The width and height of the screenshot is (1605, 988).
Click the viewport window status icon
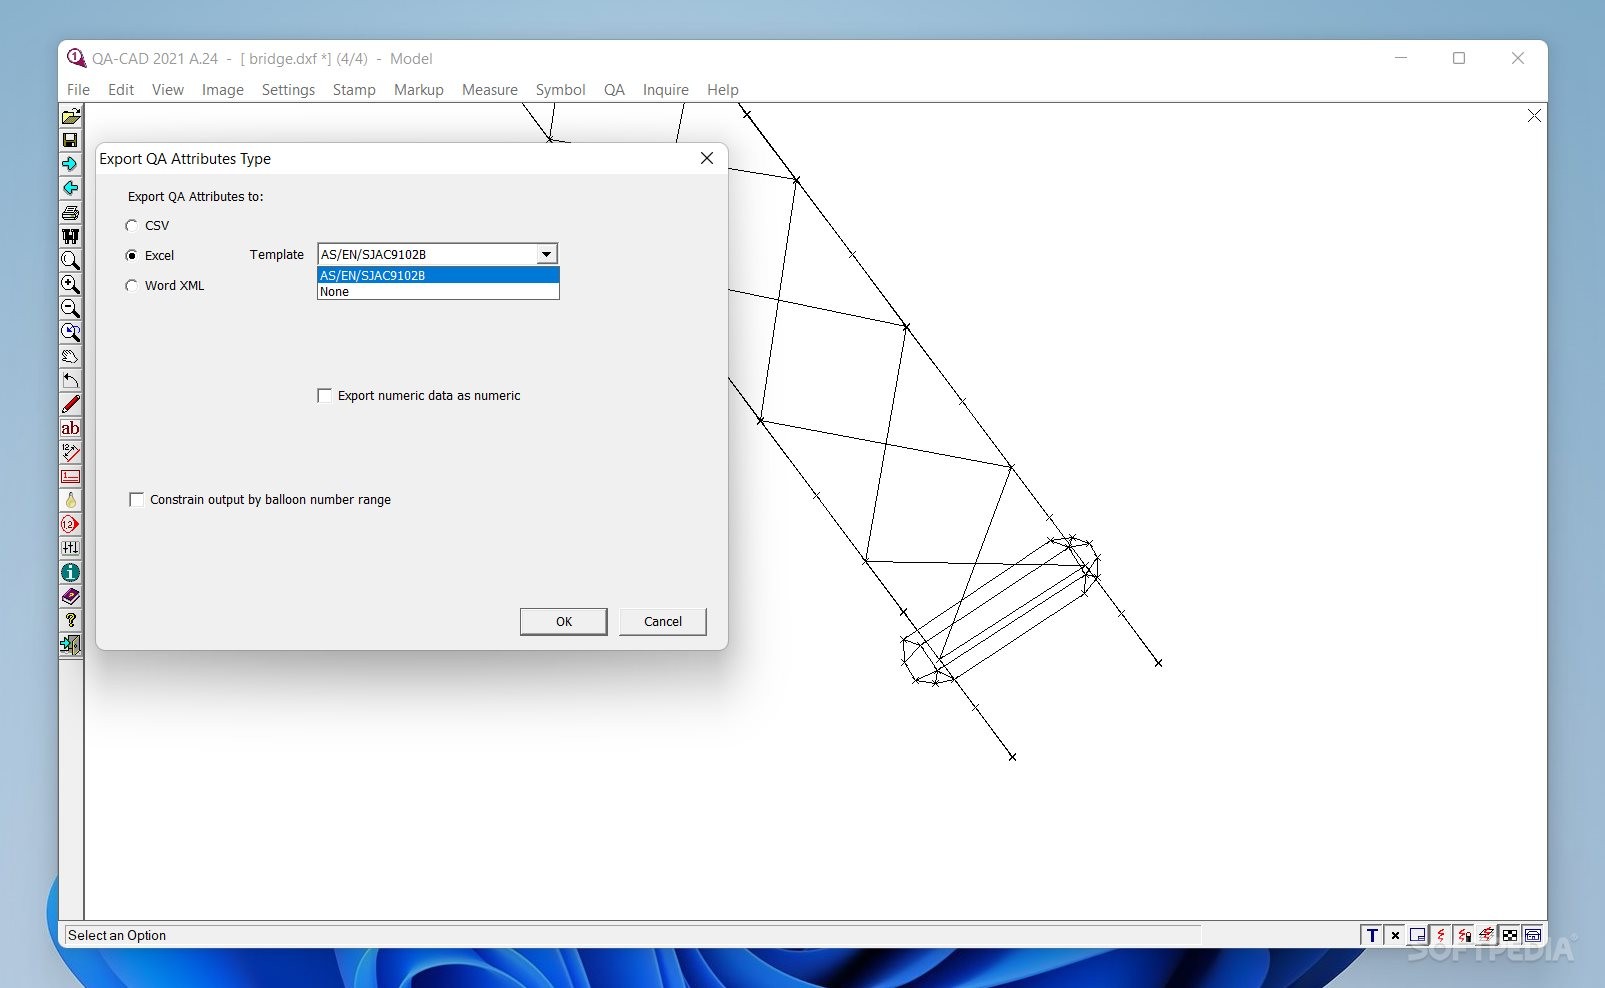pyautogui.click(x=1418, y=936)
